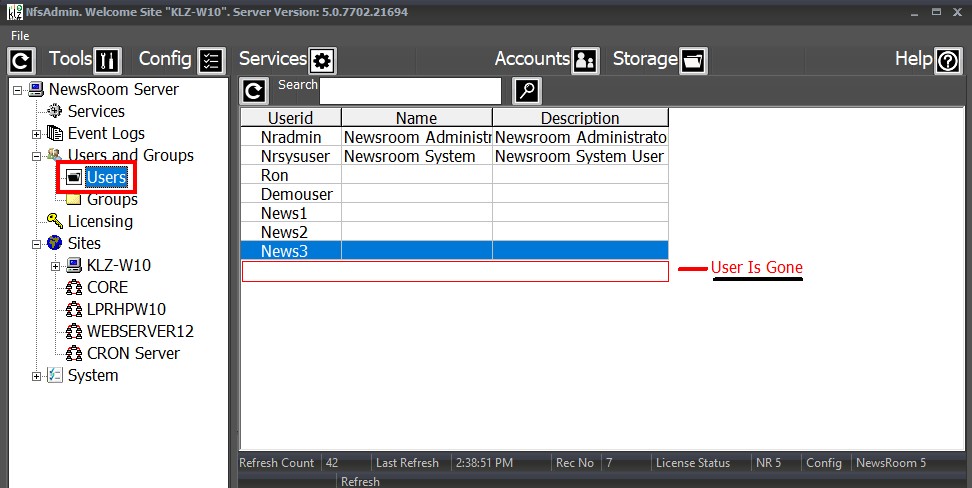Image resolution: width=972 pixels, height=488 pixels.
Task: Select the Sites tree item
Action: tap(84, 243)
